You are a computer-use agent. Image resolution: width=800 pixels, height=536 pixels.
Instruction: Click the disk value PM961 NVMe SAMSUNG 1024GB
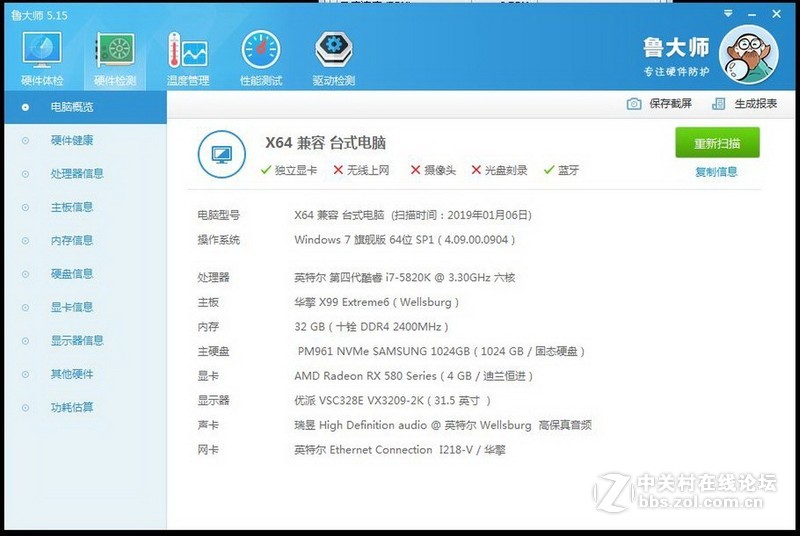coord(441,351)
